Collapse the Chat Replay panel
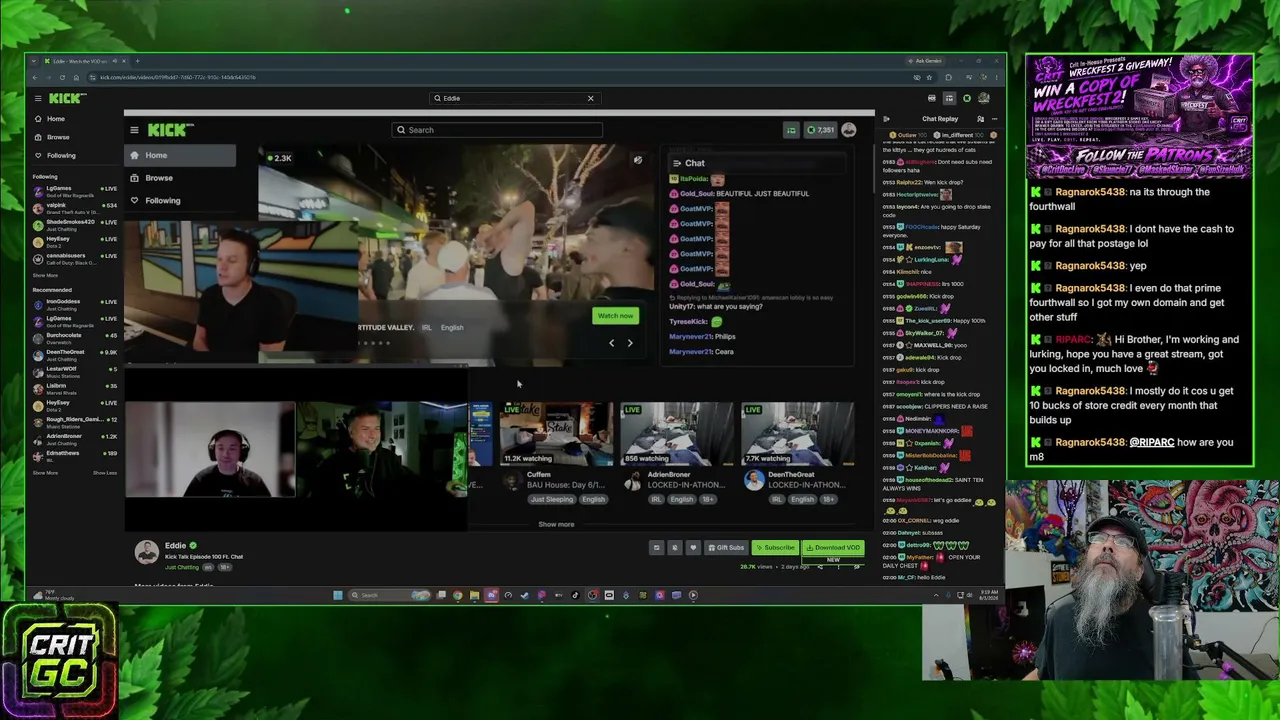Image resolution: width=1280 pixels, height=720 pixels. [x=886, y=119]
